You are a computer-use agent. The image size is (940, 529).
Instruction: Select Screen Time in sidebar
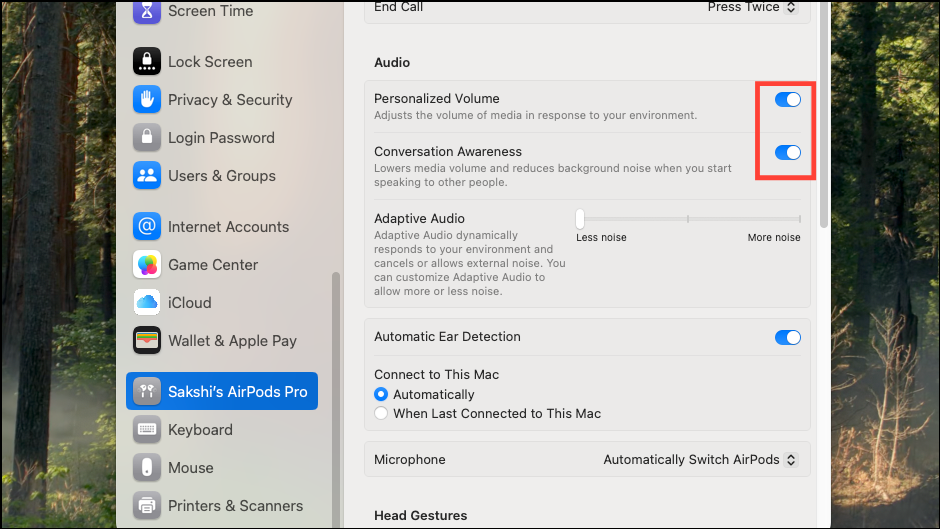click(210, 11)
